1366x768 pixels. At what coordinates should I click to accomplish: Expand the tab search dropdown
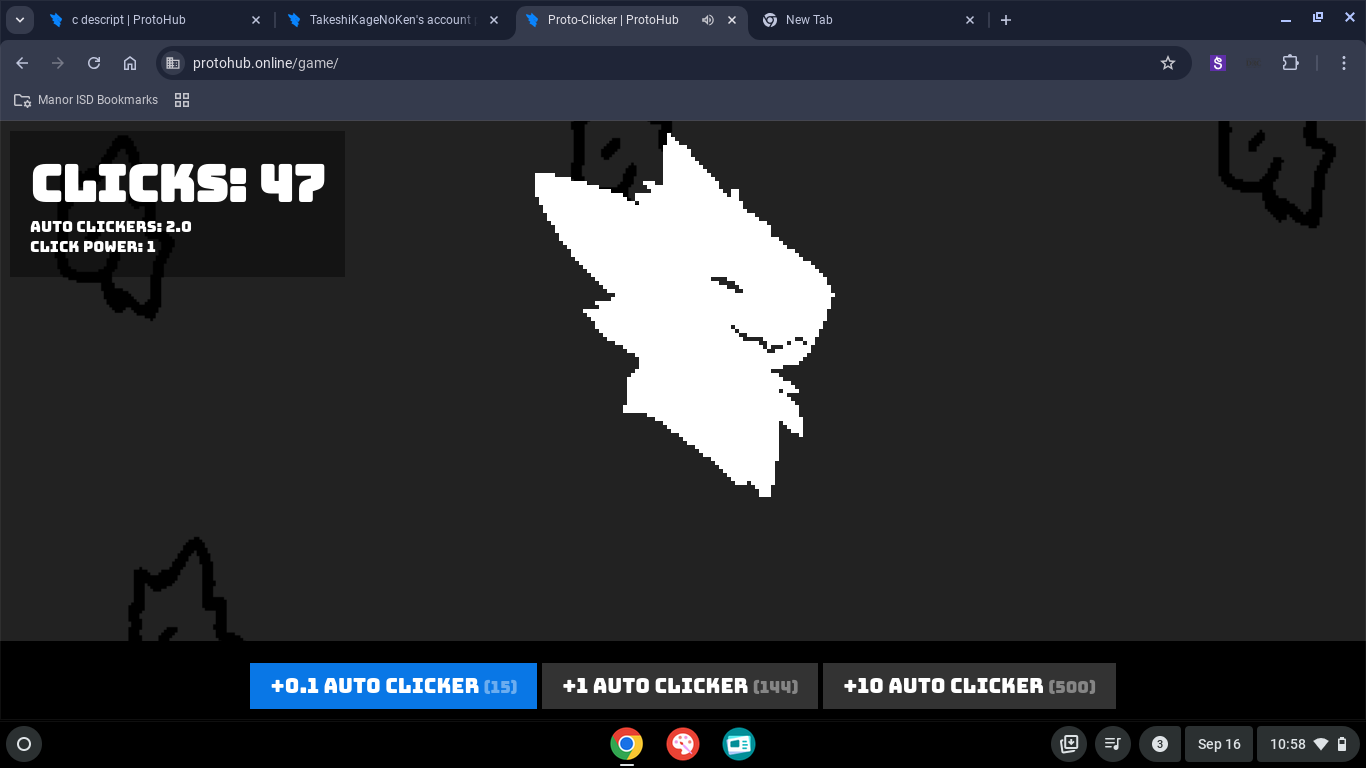(19, 20)
